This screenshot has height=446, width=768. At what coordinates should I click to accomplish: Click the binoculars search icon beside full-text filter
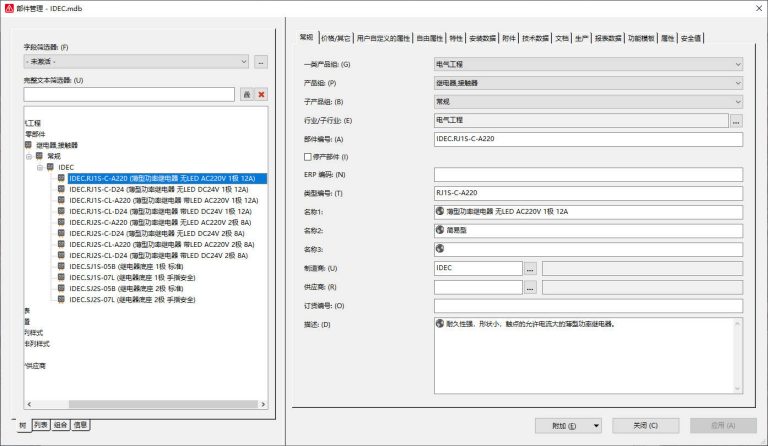pos(247,94)
